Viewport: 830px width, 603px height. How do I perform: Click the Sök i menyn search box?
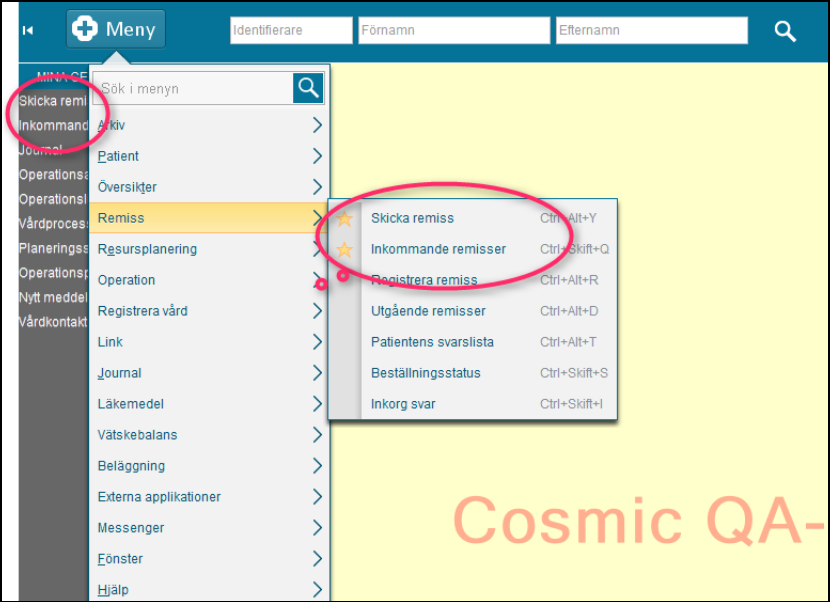pyautogui.click(x=195, y=89)
